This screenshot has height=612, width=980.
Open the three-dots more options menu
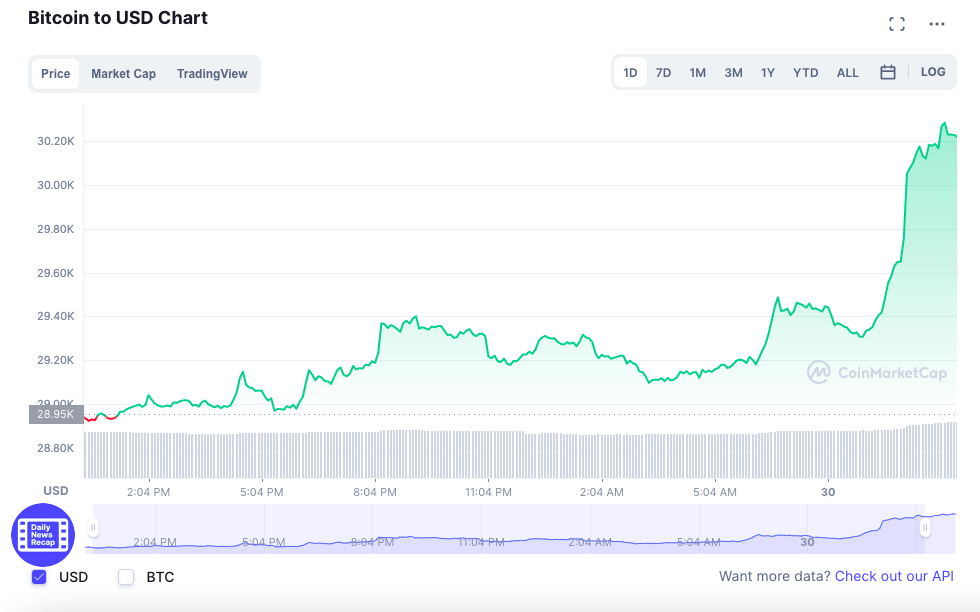pyautogui.click(x=937, y=24)
